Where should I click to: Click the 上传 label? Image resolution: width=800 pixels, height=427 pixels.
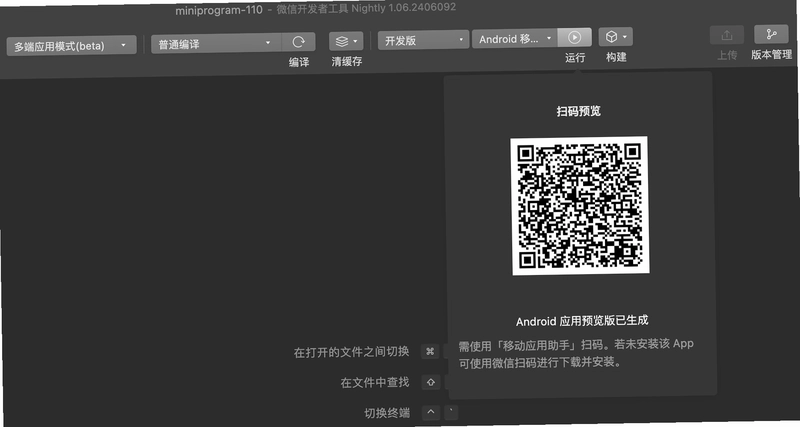tap(727, 55)
